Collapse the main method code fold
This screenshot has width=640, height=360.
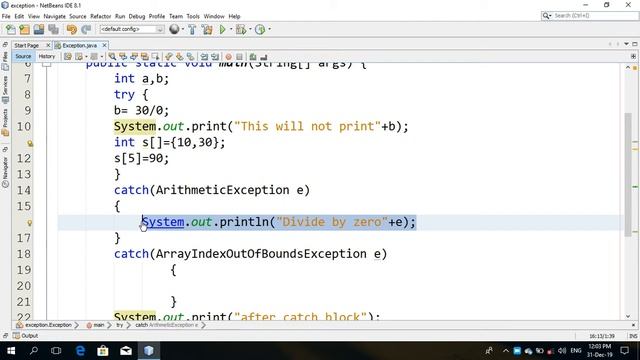pyautogui.click(x=47, y=64)
